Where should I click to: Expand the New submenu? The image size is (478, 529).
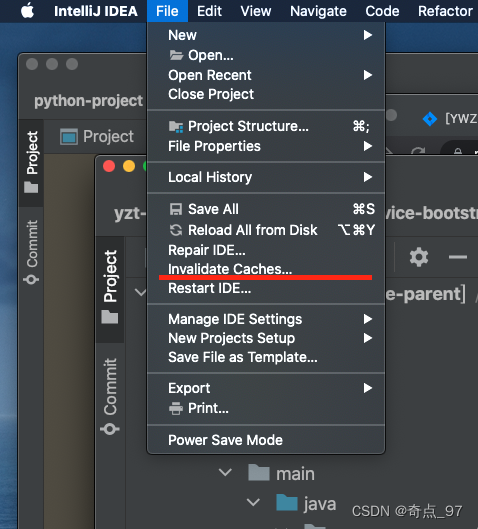tap(266, 35)
